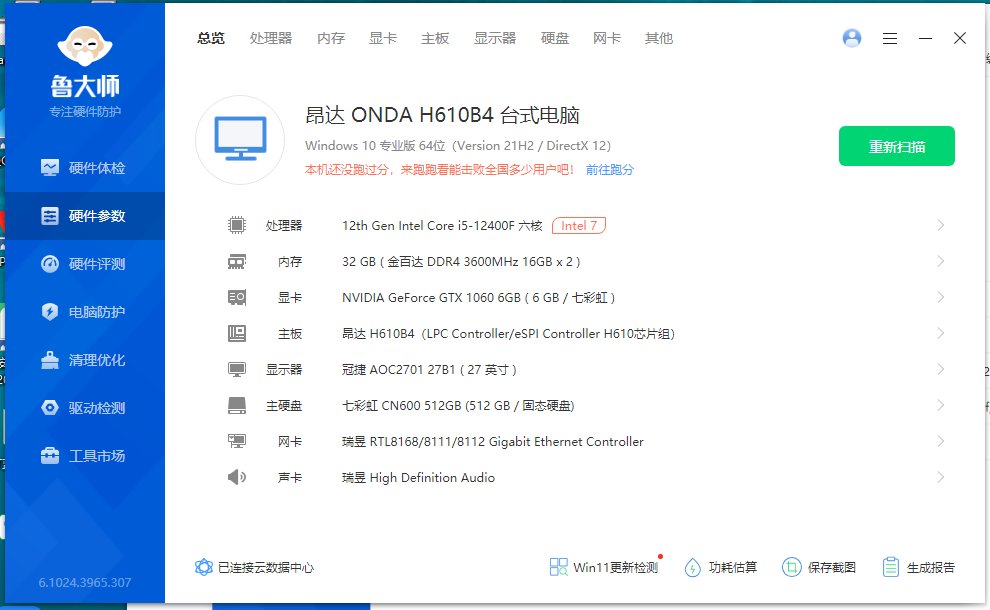The image size is (990, 610).
Task: Open the user account avatar
Action: pyautogui.click(x=852, y=39)
